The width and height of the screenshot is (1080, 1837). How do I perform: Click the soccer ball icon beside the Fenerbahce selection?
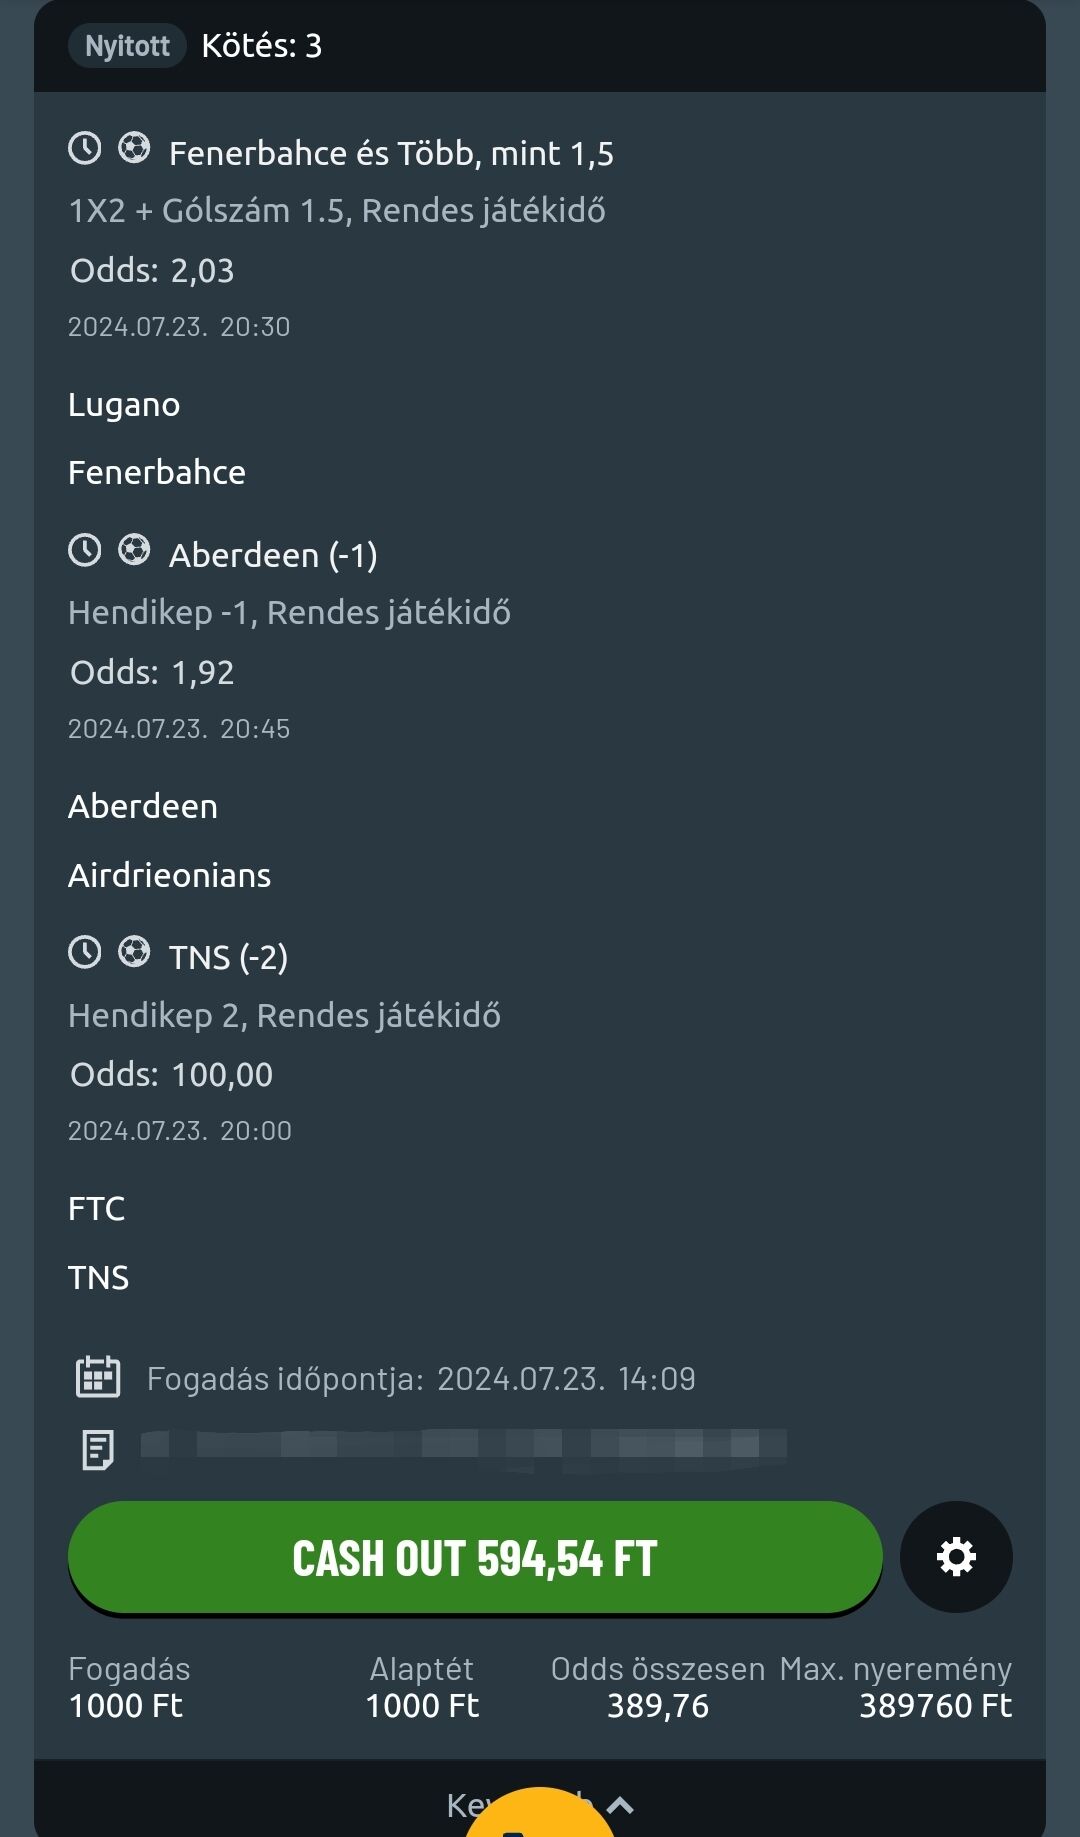tap(134, 149)
